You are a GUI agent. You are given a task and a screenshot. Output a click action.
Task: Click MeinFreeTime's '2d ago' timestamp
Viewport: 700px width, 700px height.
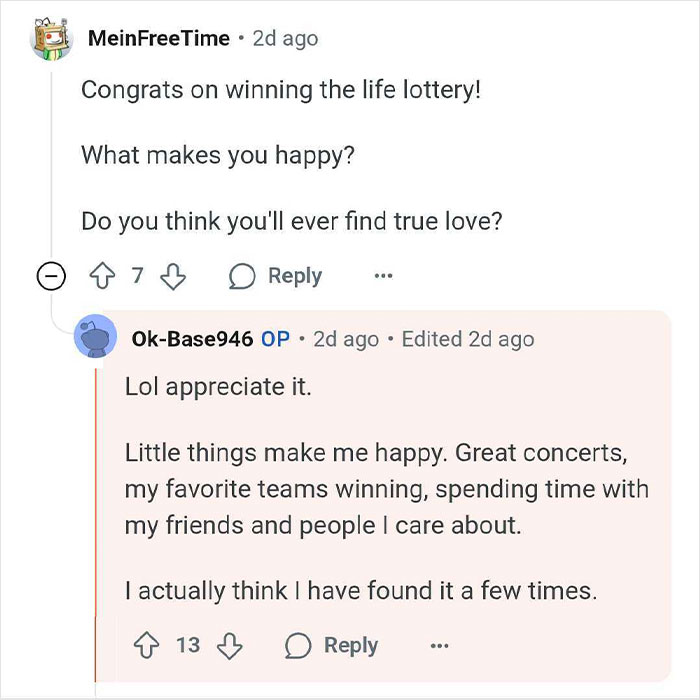(x=285, y=39)
